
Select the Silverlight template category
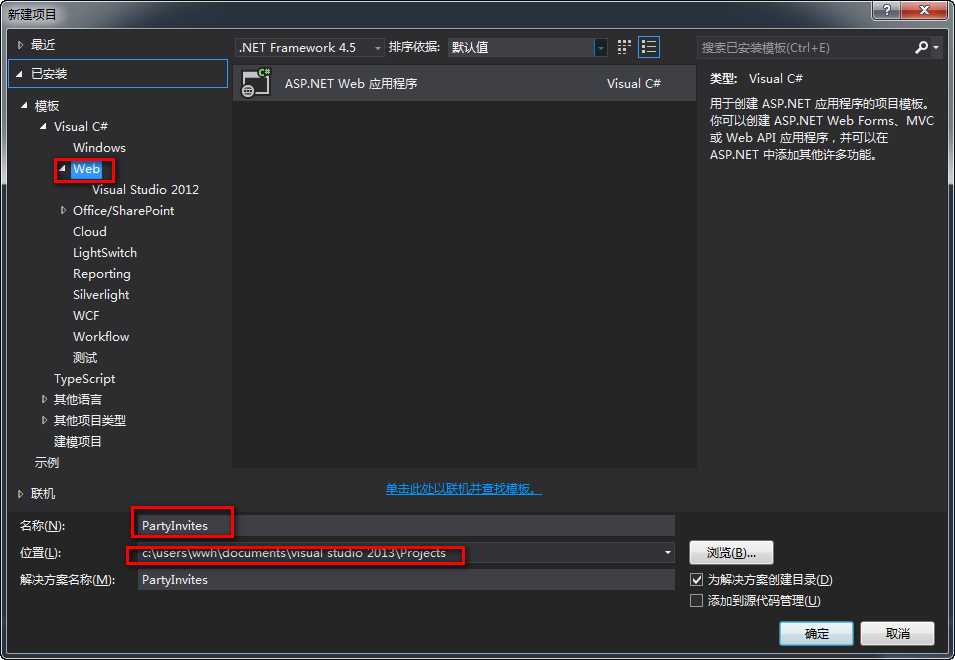coord(101,294)
